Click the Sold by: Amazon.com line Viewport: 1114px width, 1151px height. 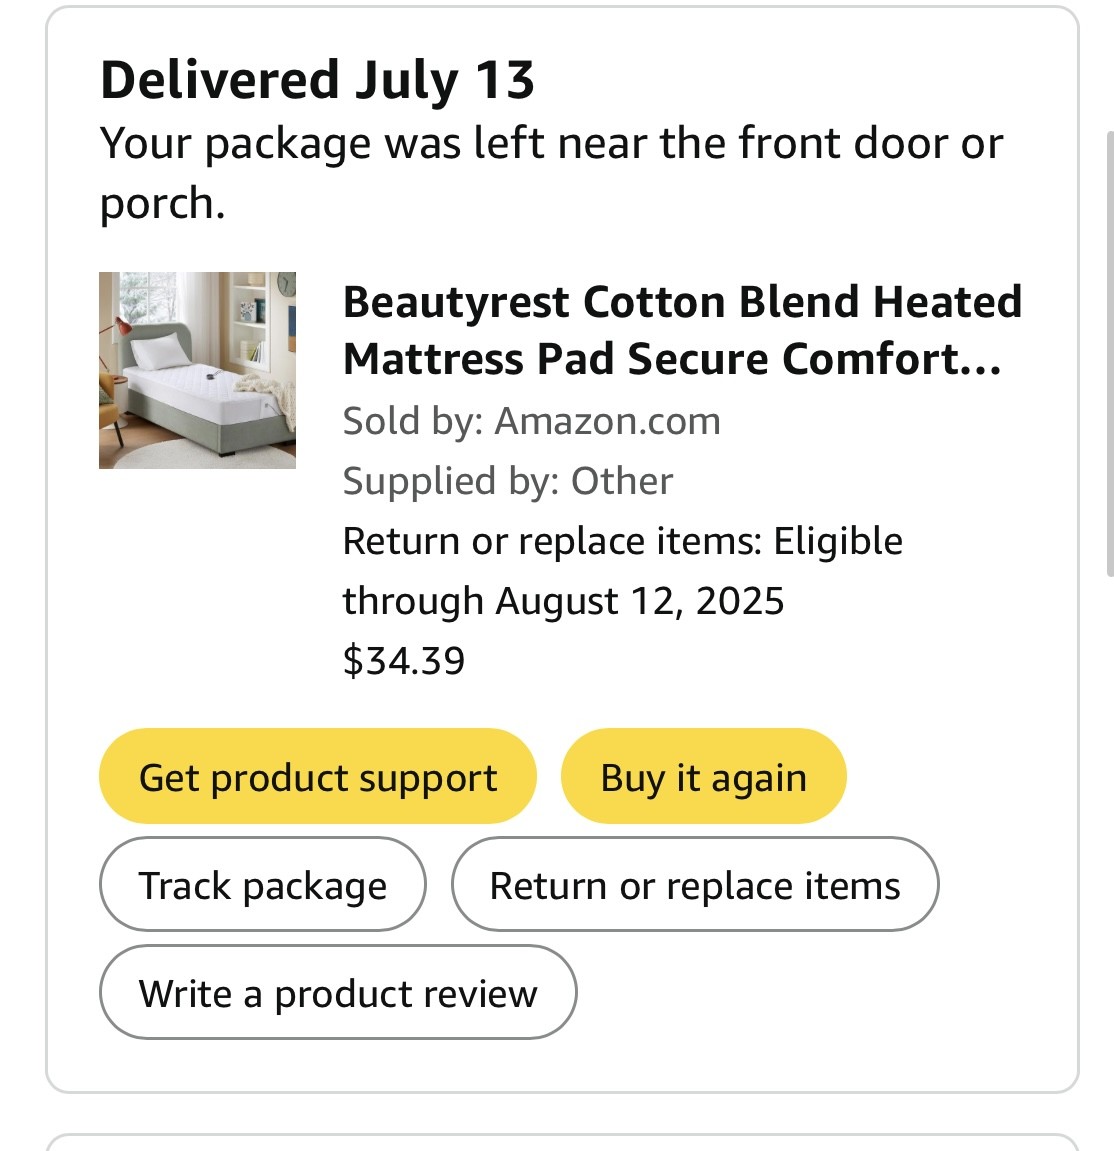click(x=531, y=421)
